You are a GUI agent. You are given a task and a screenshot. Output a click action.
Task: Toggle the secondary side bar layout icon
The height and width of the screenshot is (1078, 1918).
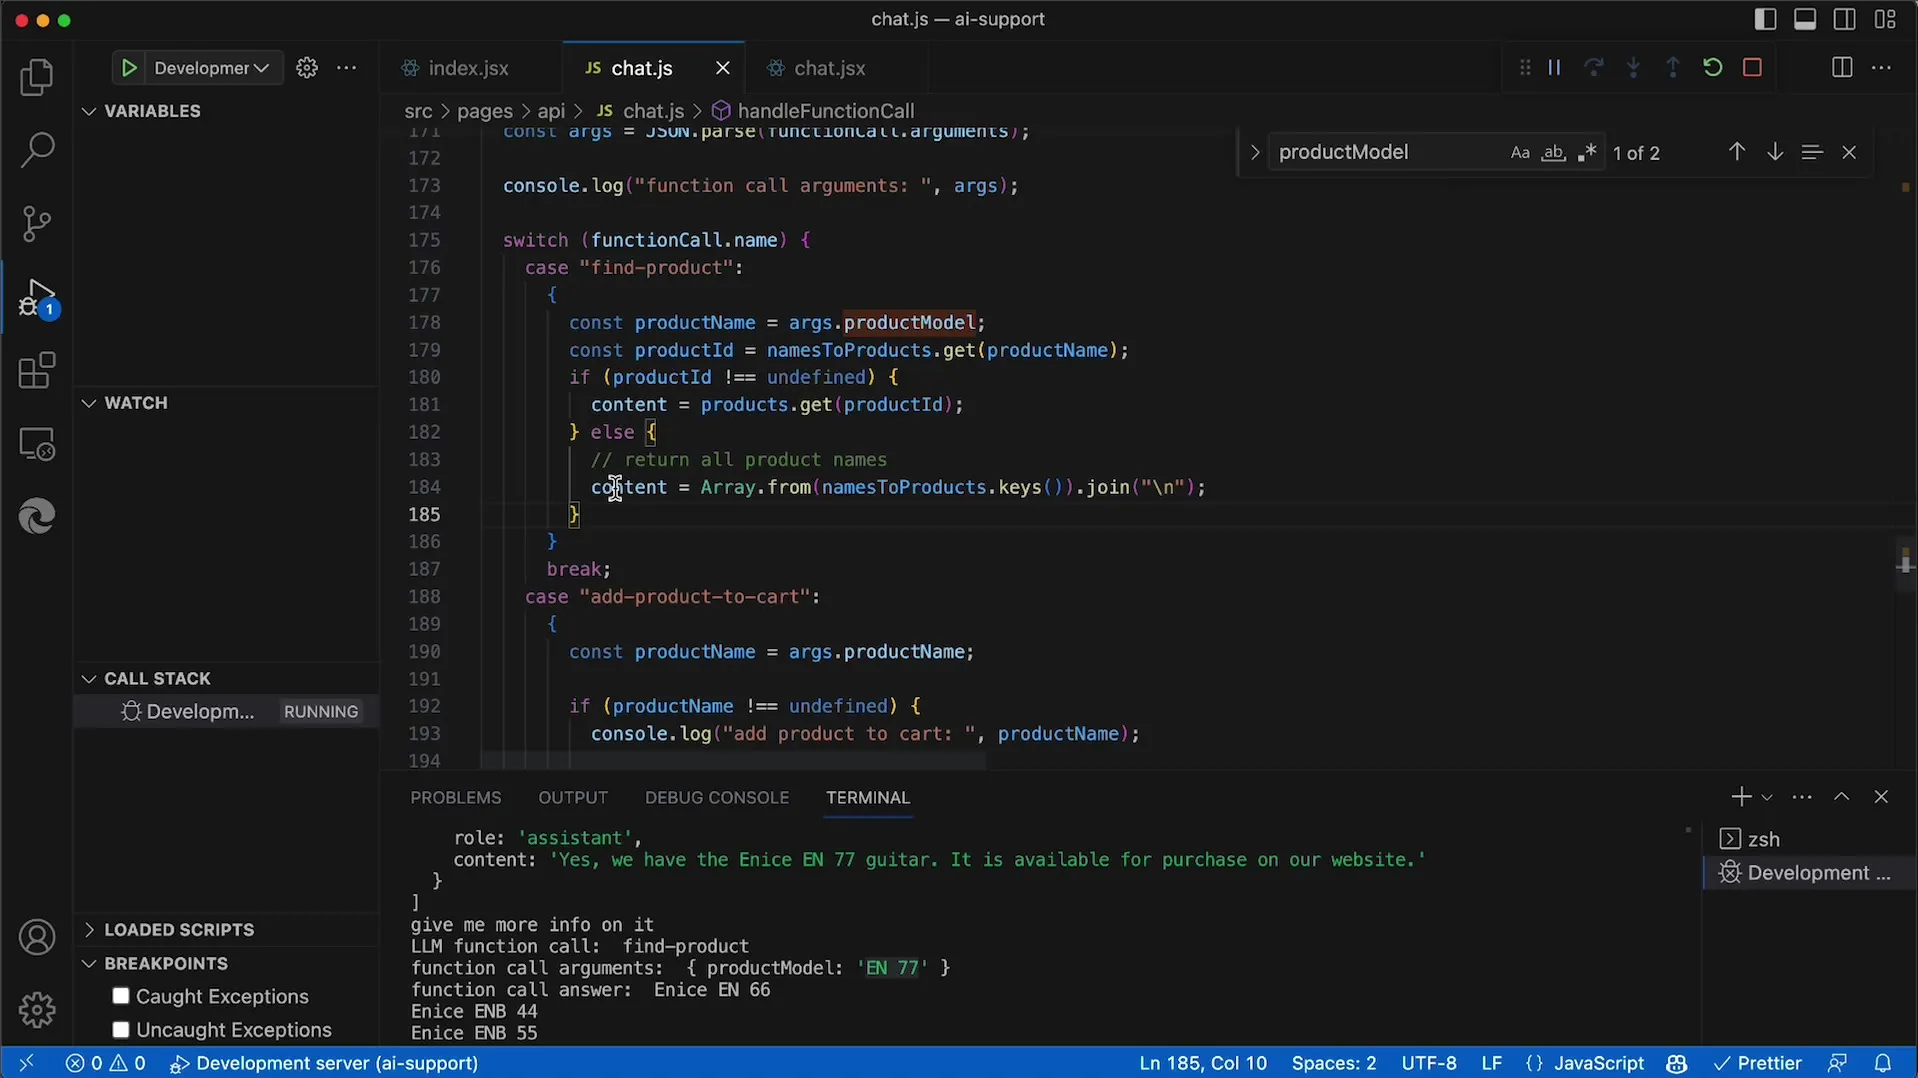[1845, 19]
